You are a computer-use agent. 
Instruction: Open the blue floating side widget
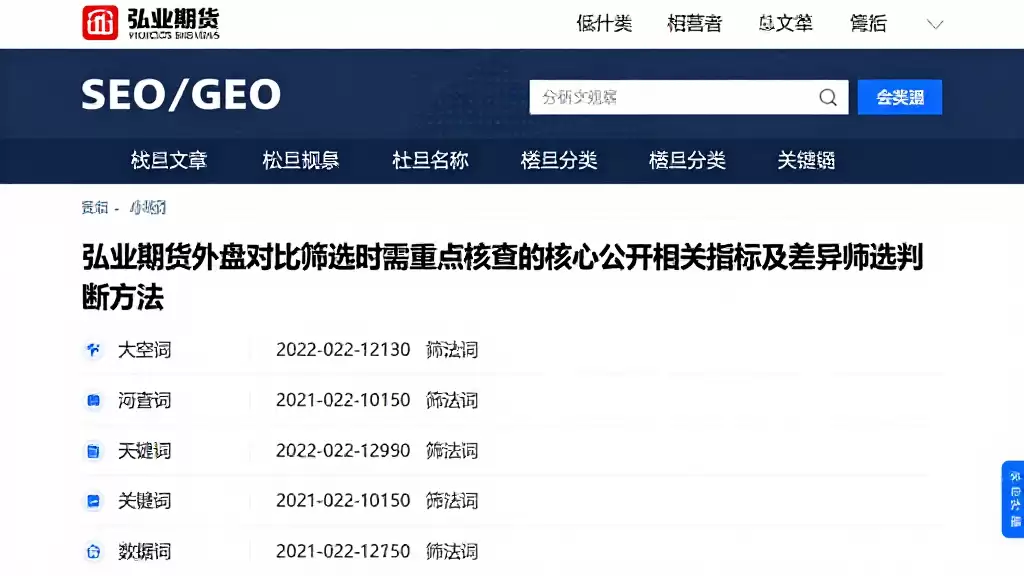[1014, 500]
